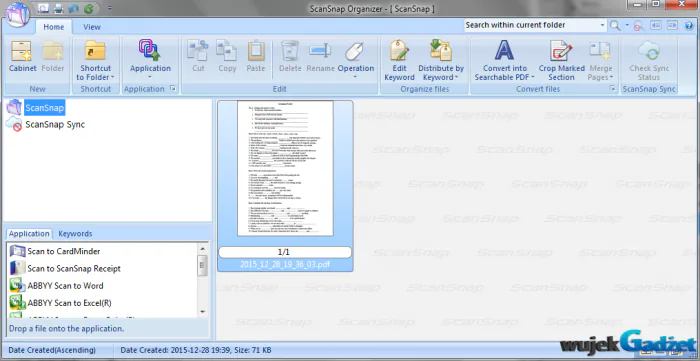Image resolution: width=700 pixels, height=361 pixels.
Task: Open Help with the question mark icon
Action: (689, 25)
